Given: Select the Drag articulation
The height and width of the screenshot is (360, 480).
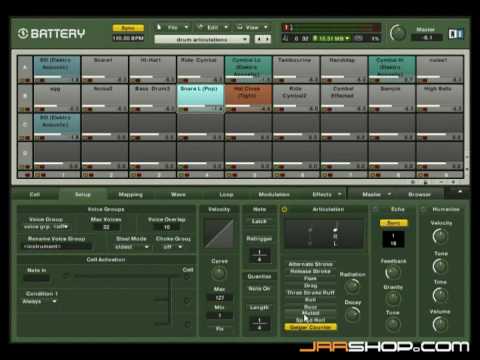Looking at the screenshot, I should pos(310,286).
